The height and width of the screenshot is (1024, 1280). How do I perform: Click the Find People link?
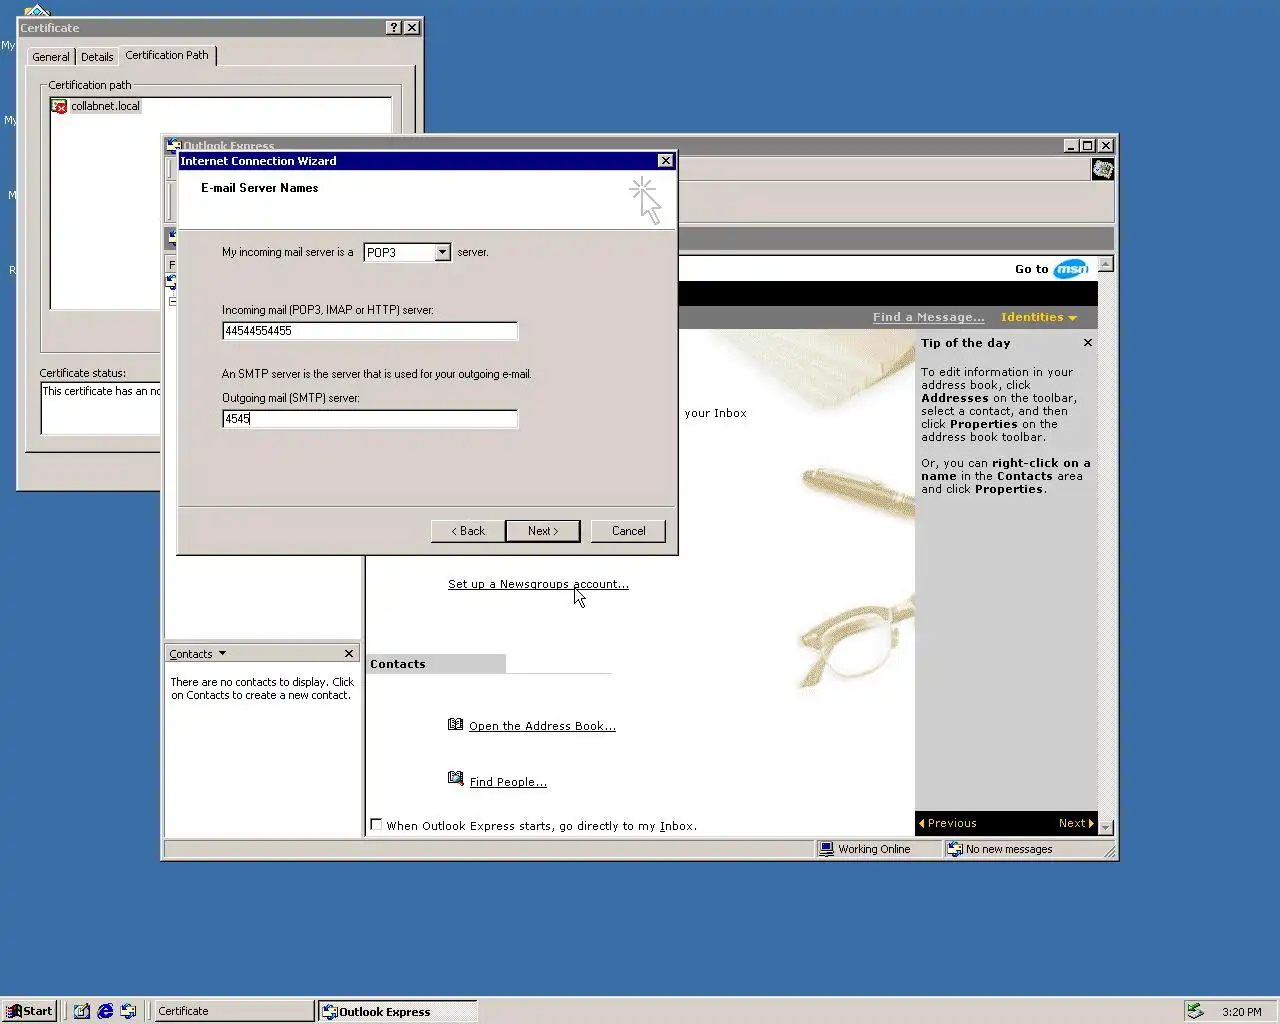508,782
